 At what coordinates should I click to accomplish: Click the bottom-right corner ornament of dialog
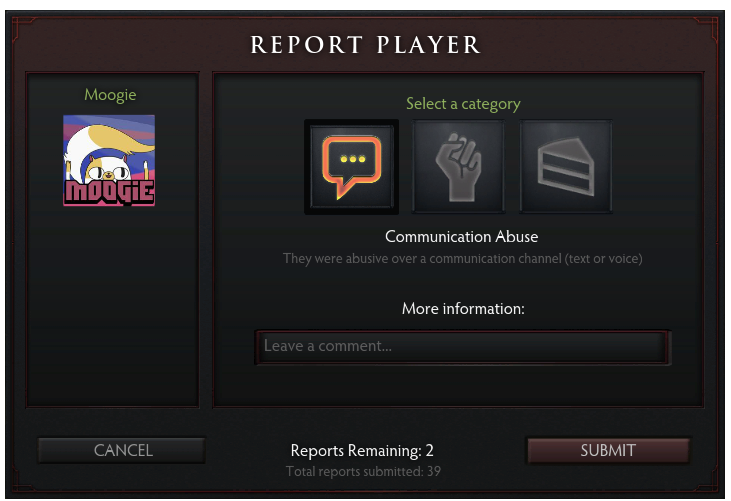pyautogui.click(x=709, y=480)
